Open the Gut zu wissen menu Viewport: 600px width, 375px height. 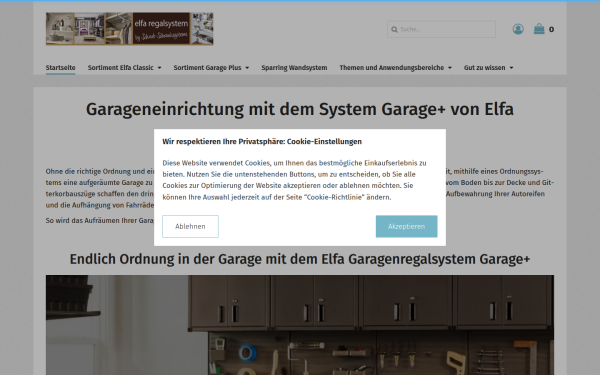(484, 68)
